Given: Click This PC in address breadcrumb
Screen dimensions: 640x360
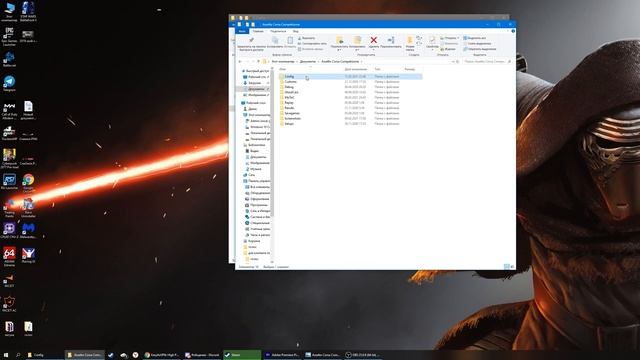Looking at the screenshot, I should tap(283, 61).
